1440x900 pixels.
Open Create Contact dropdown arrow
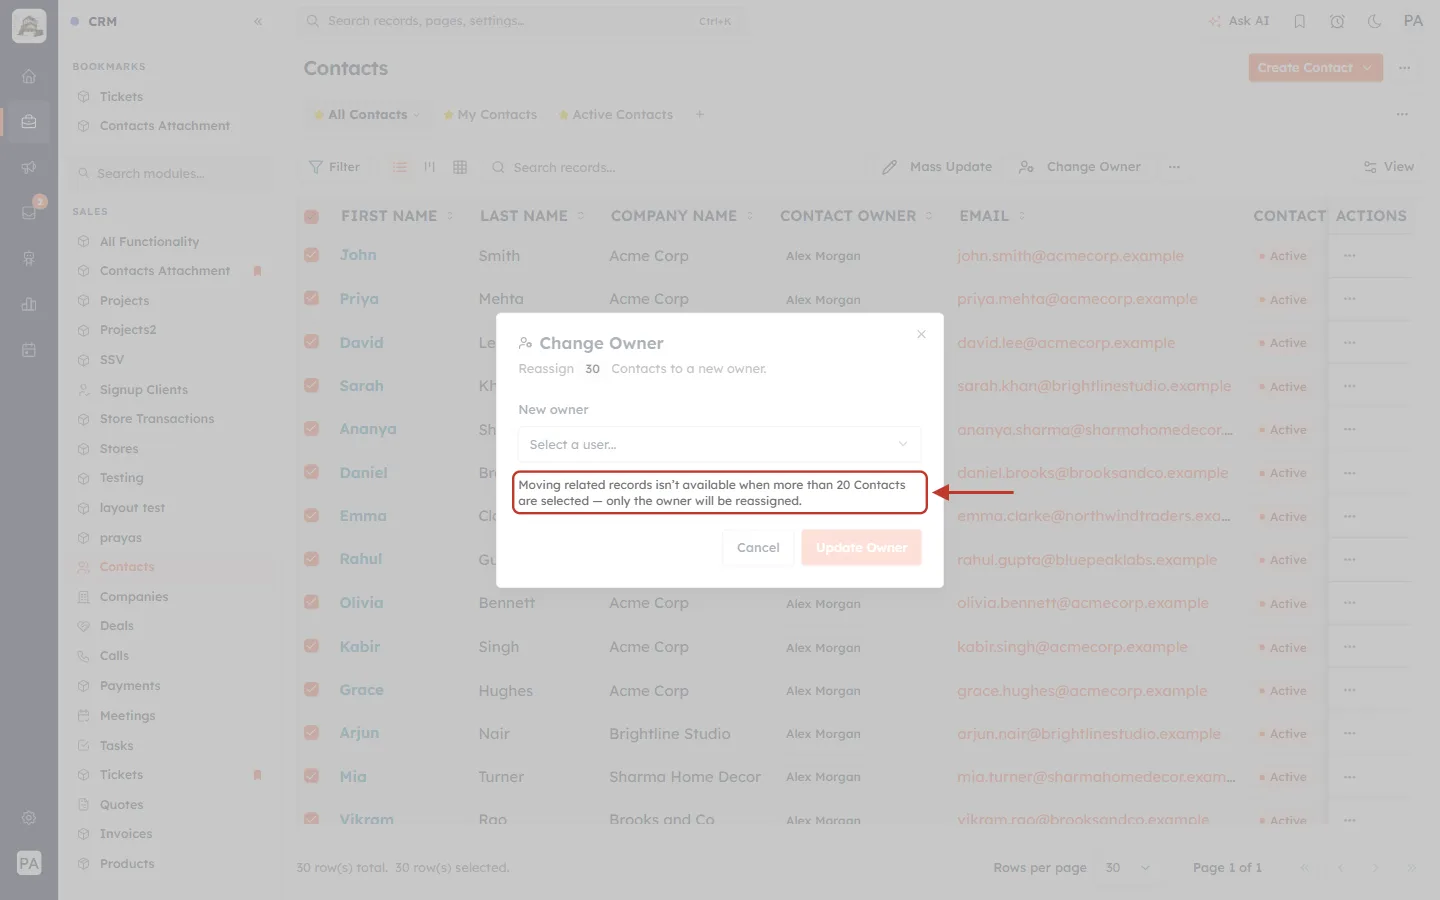coord(1367,68)
